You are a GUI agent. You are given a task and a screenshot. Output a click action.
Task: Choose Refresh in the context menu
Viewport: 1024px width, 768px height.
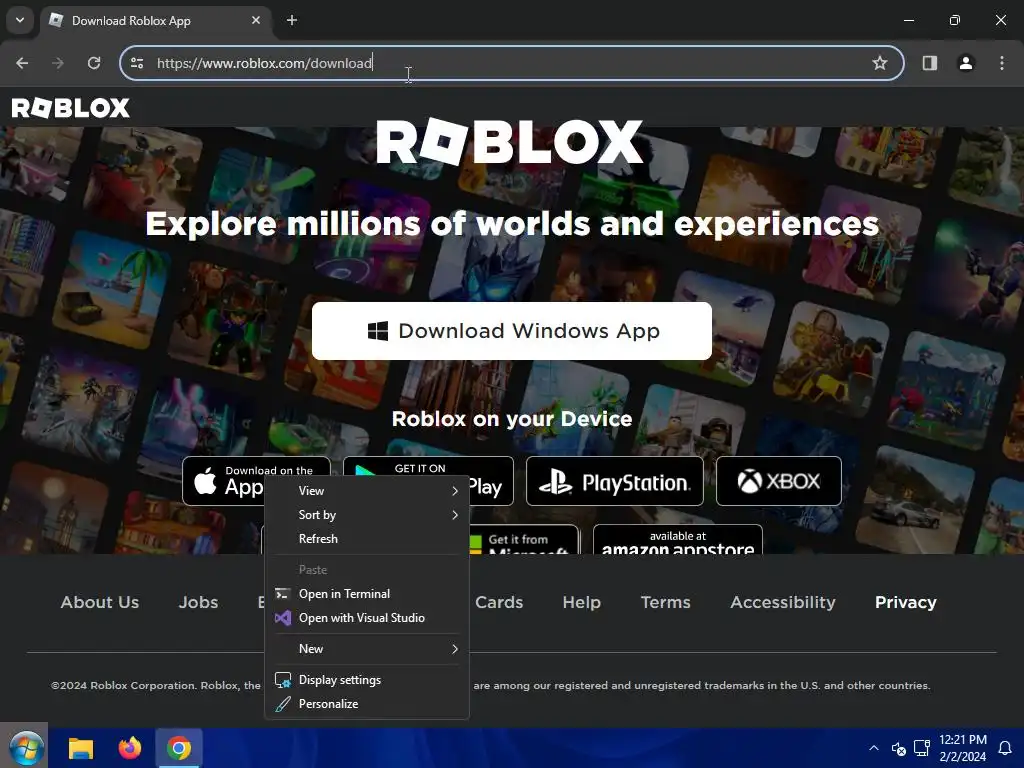click(x=366, y=539)
